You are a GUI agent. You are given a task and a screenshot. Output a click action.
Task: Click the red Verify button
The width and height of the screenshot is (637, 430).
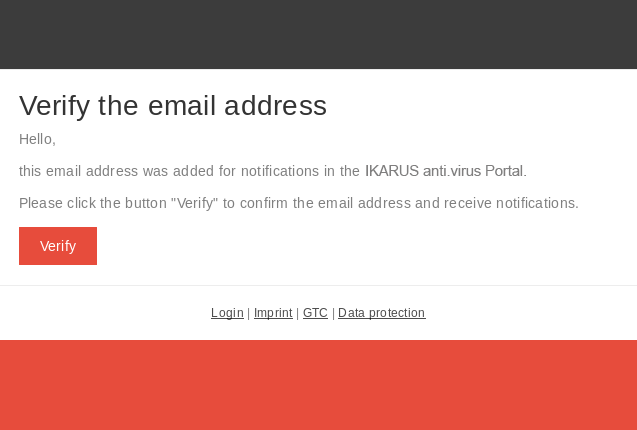[58, 246]
